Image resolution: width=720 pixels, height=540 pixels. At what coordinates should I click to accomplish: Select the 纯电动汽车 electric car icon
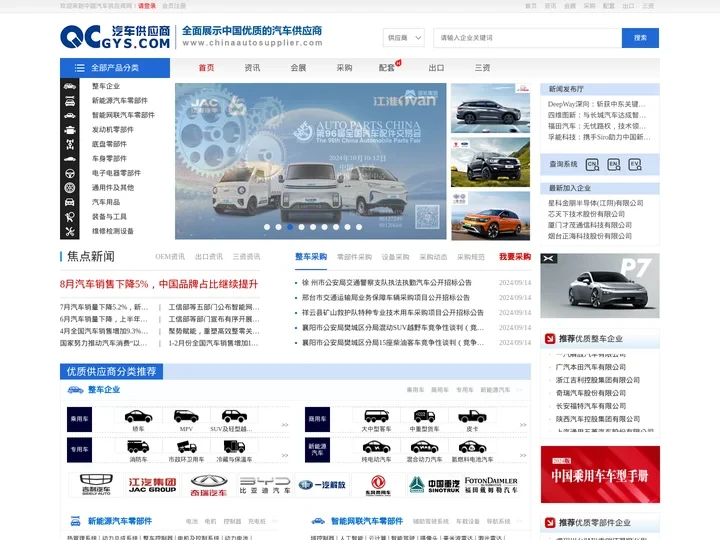pyautogui.click(x=377, y=447)
